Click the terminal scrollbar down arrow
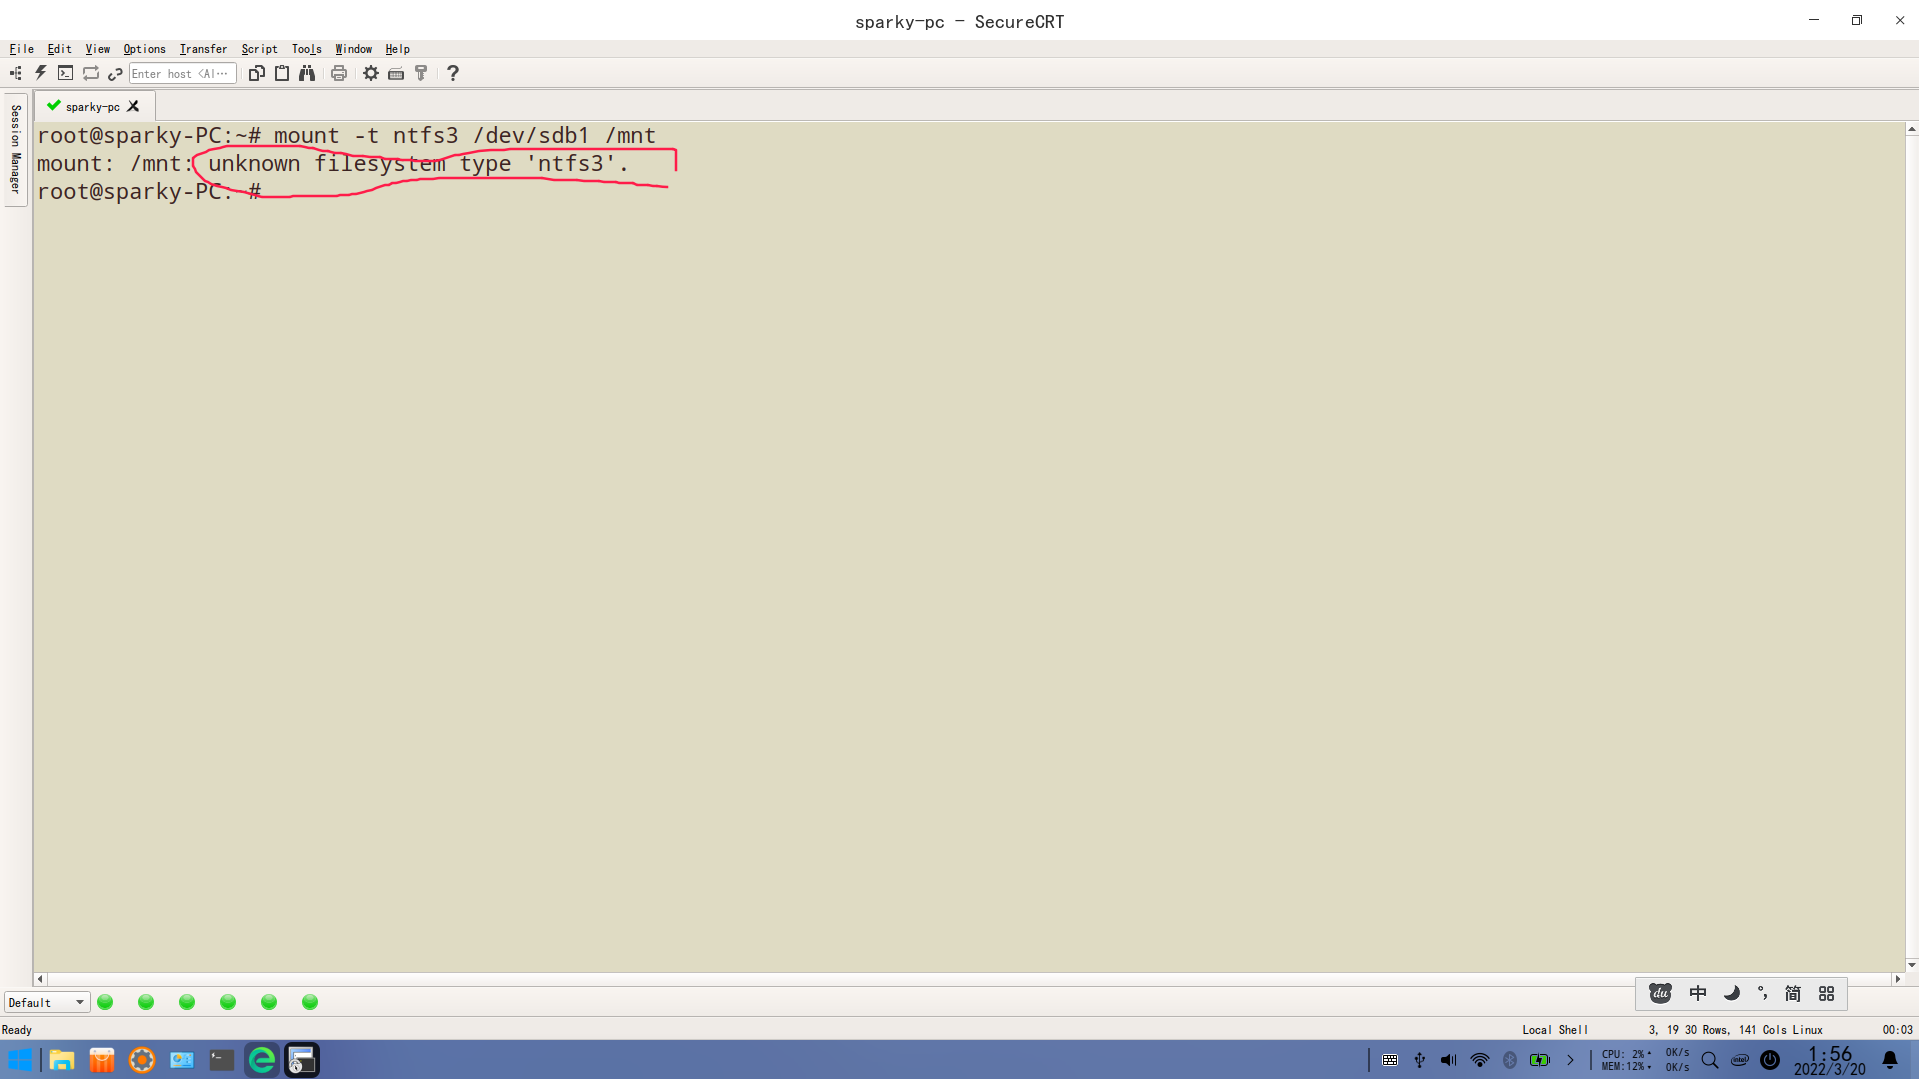The image size is (1919, 1079). (1911, 965)
